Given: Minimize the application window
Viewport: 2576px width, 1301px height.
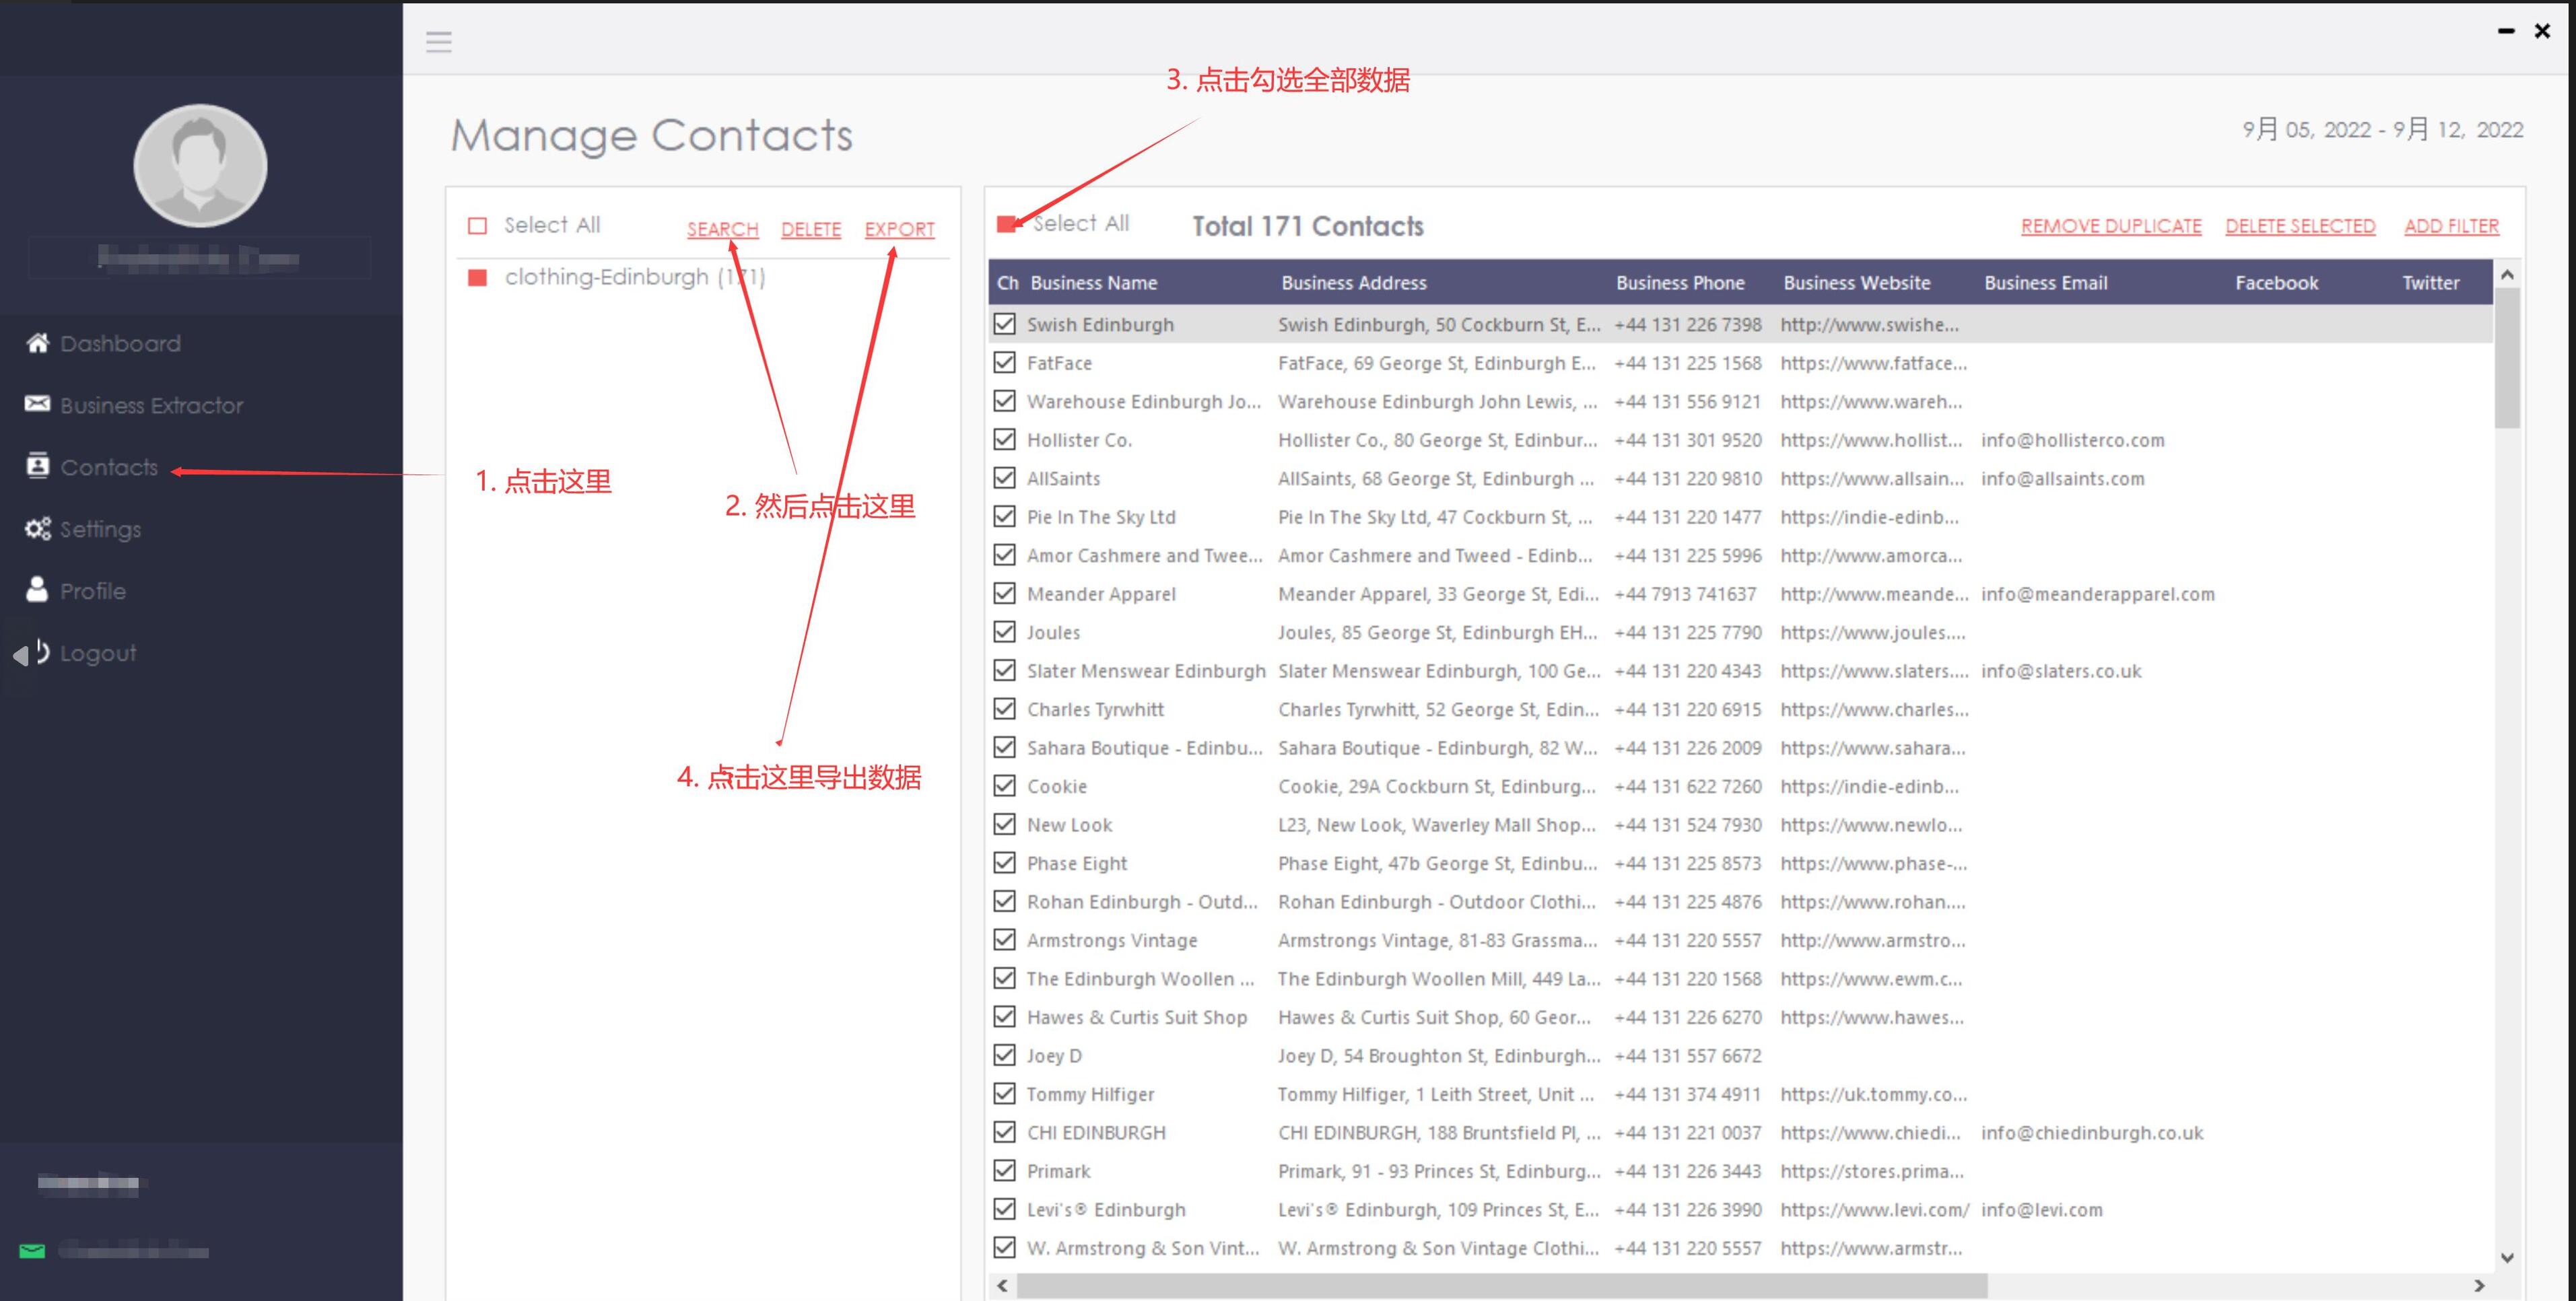Looking at the screenshot, I should [x=2506, y=31].
